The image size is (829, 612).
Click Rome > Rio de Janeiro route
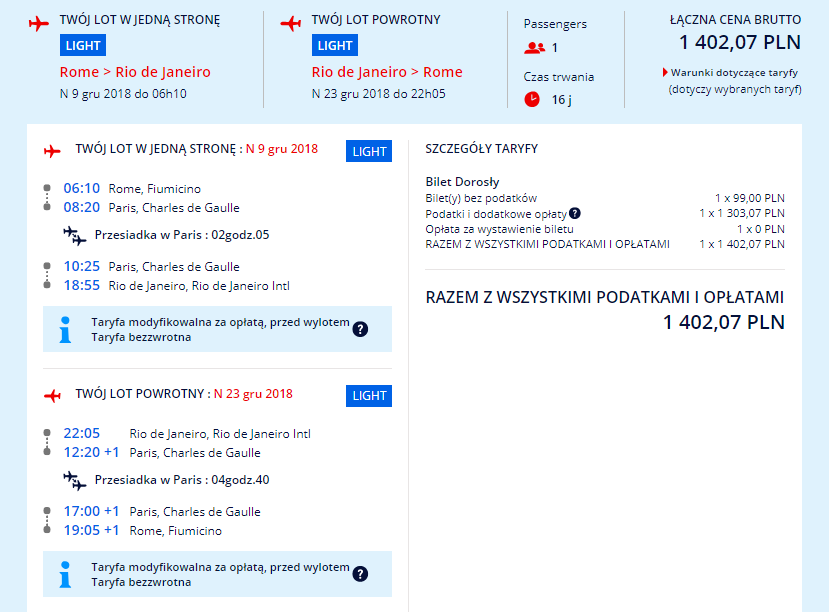point(135,72)
